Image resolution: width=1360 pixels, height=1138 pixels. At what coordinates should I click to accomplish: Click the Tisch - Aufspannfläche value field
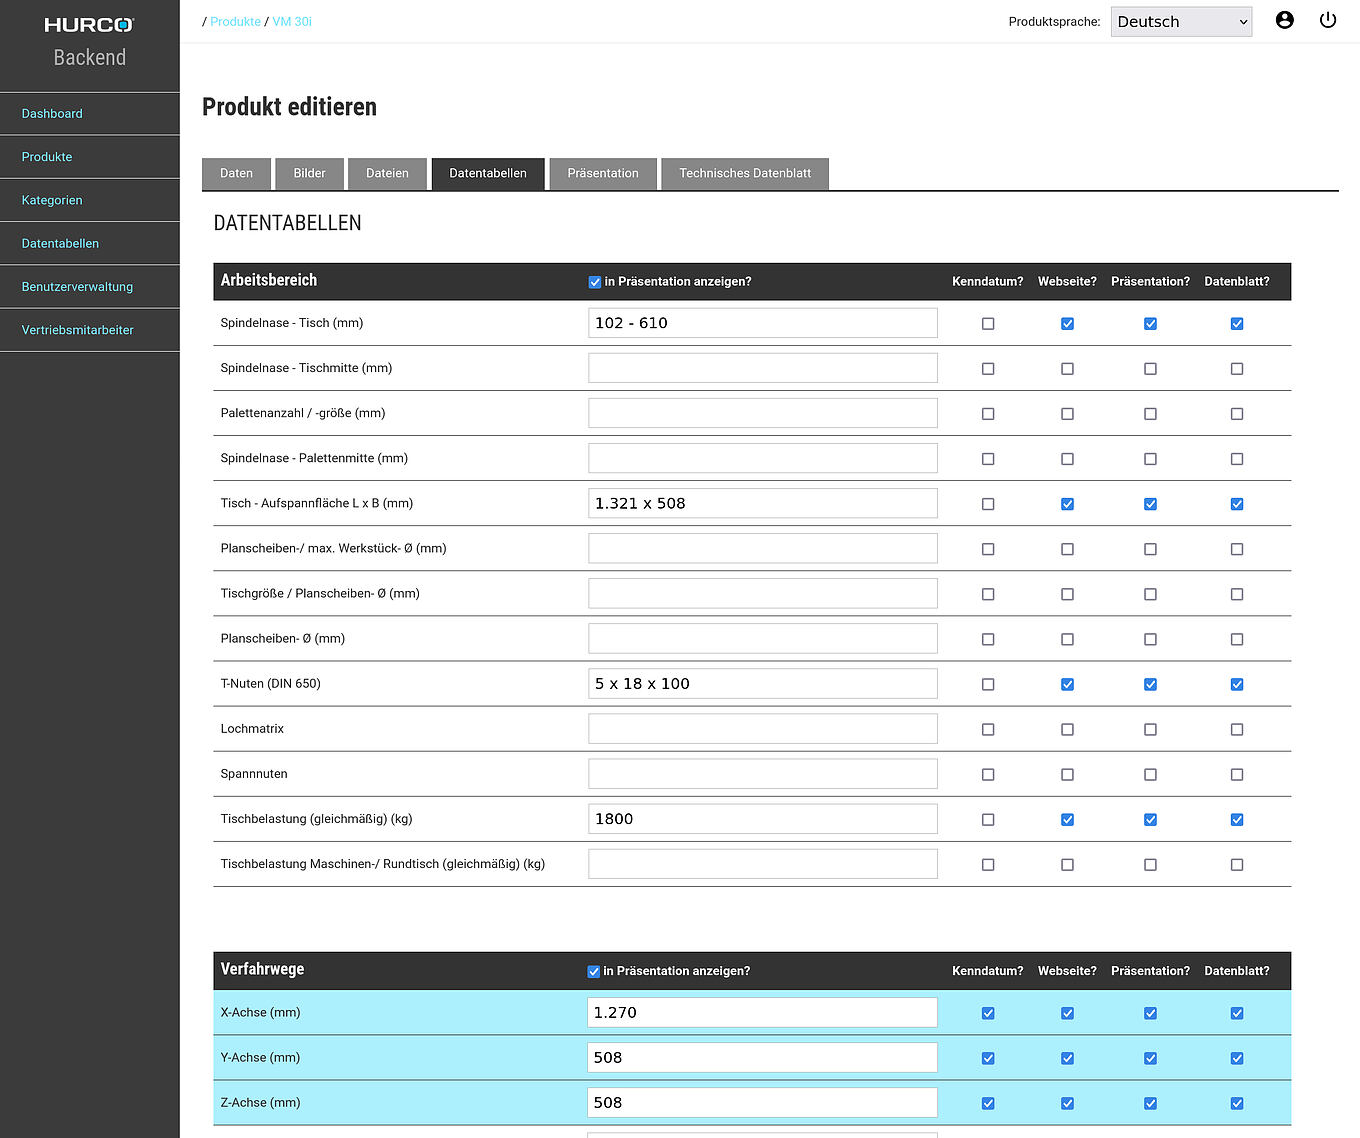762,503
